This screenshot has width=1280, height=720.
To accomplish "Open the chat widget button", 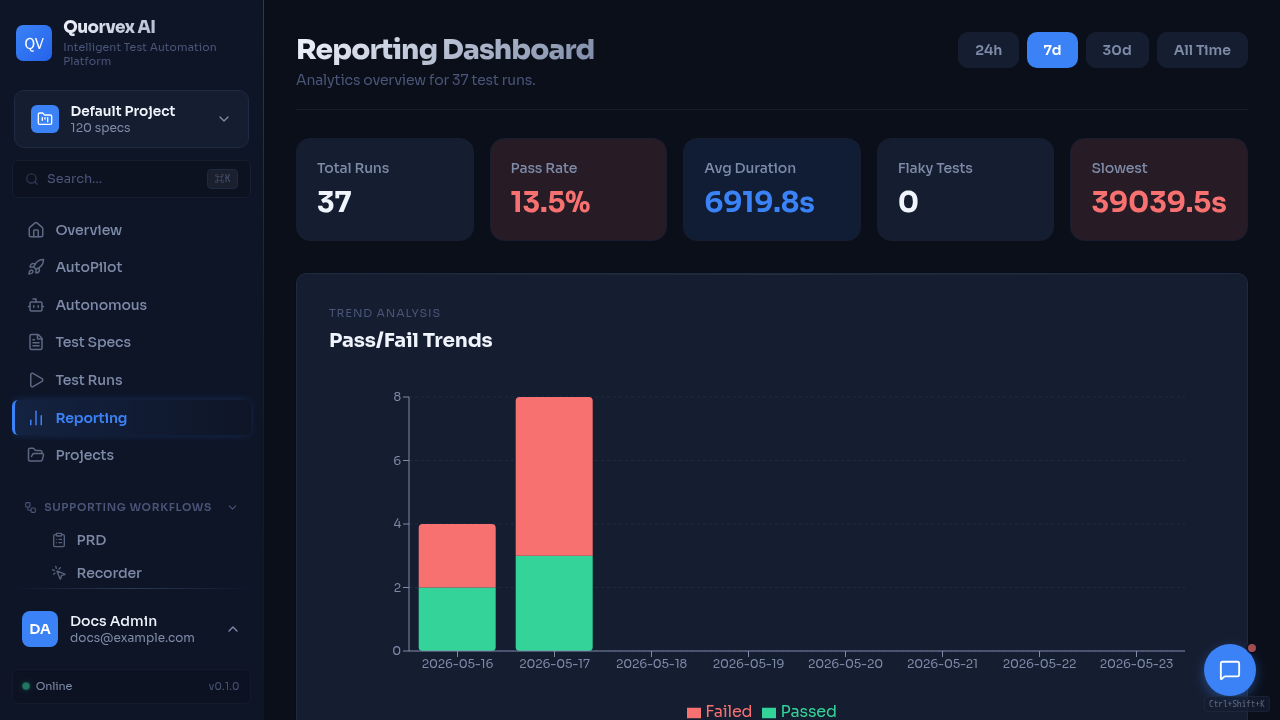I will (1230, 670).
